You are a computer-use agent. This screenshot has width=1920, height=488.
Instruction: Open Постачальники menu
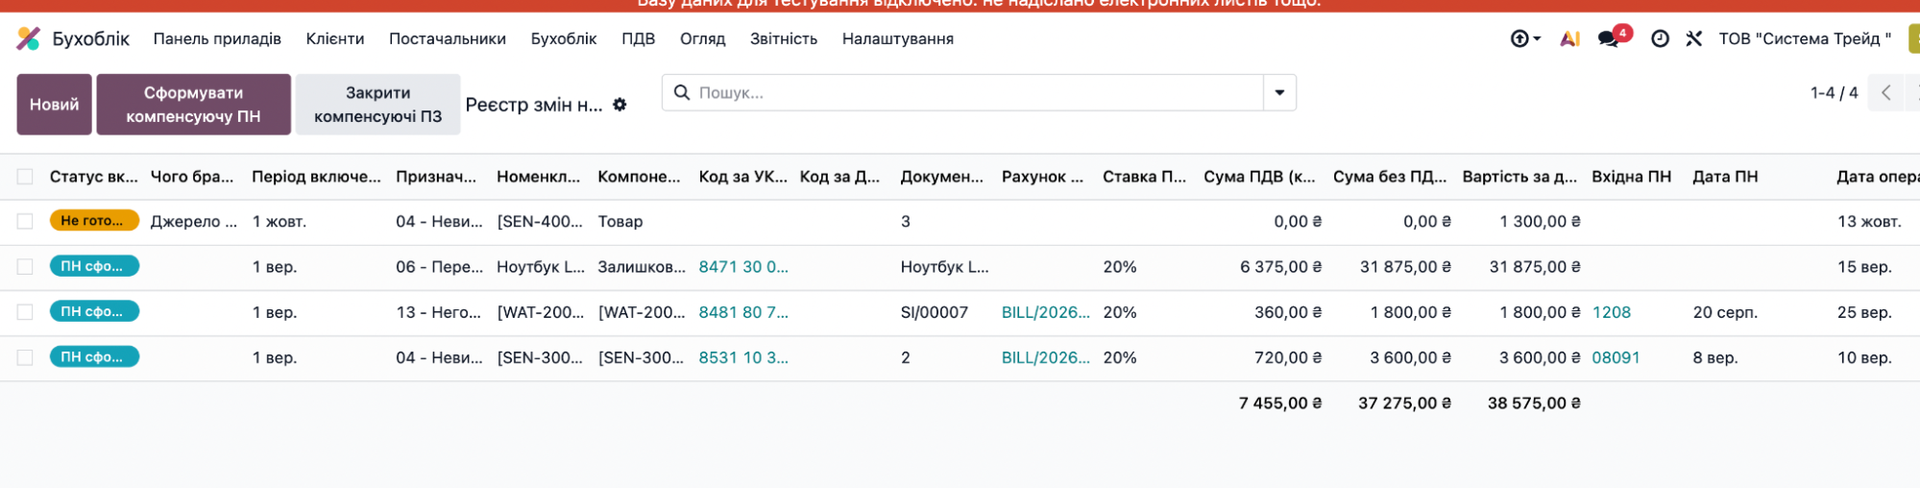point(447,39)
